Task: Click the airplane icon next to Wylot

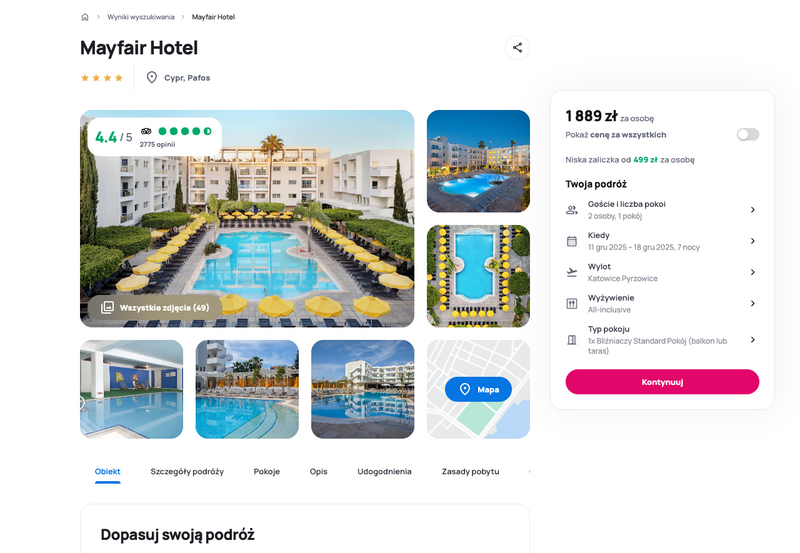Action: 572,272
